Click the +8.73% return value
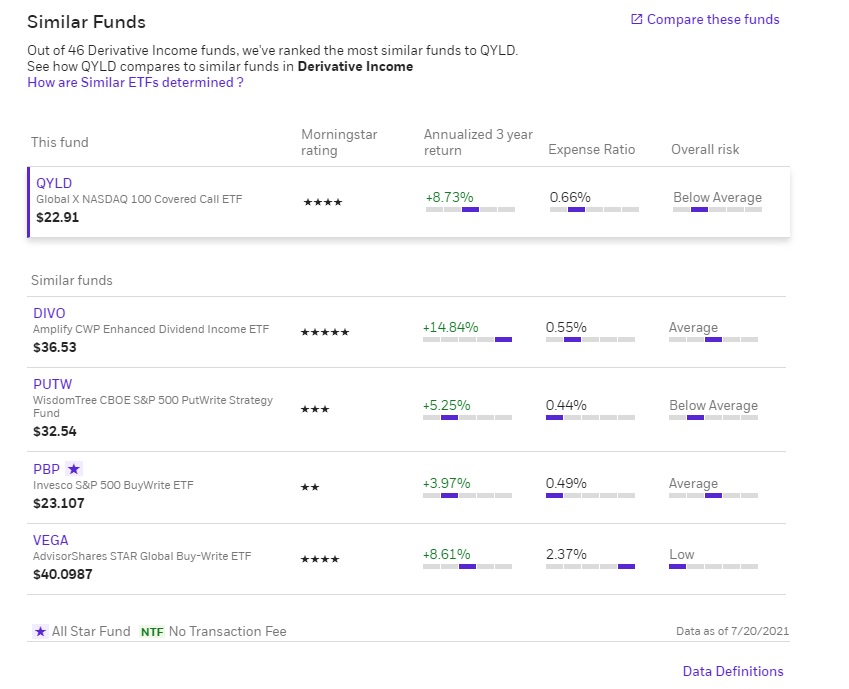 pos(450,197)
